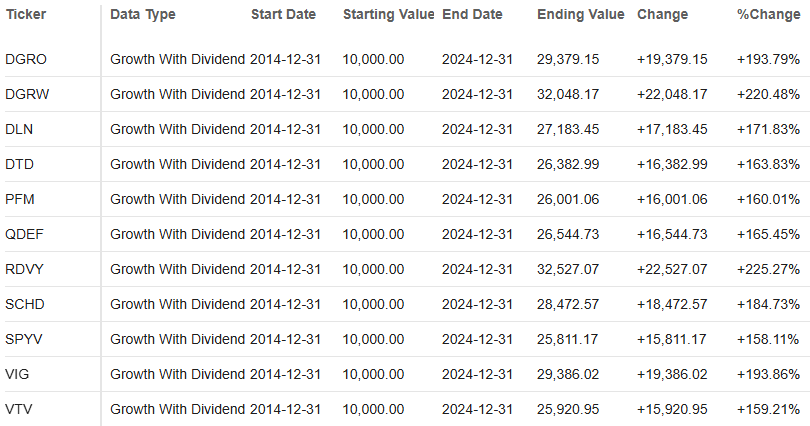Click the Change column header

pyautogui.click(x=662, y=15)
